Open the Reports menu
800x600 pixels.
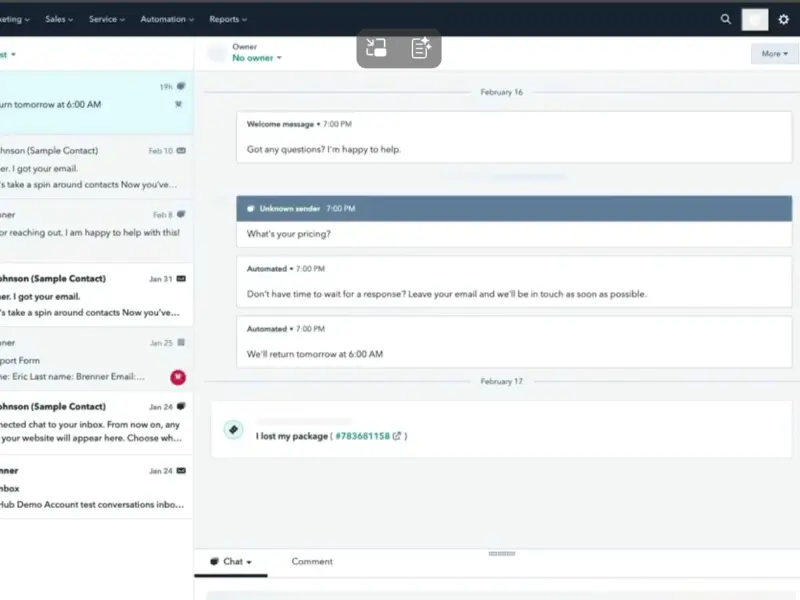[228, 19]
